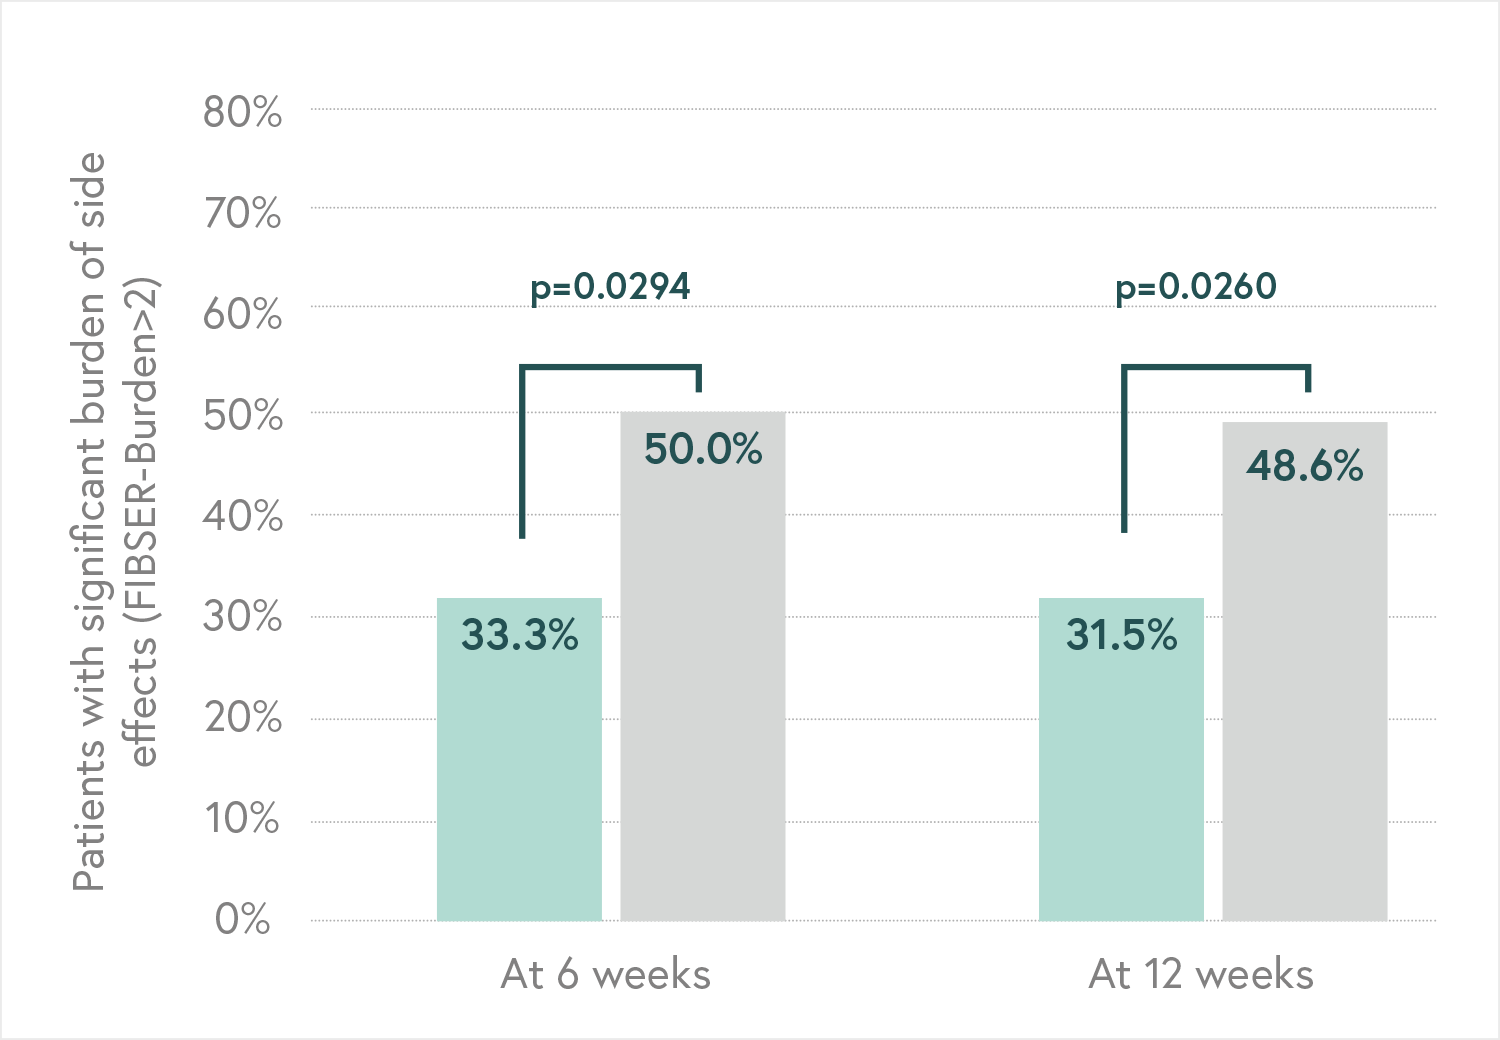The height and width of the screenshot is (1040, 1500).
Task: Click the 70% y-axis tick label
Action: [243, 213]
